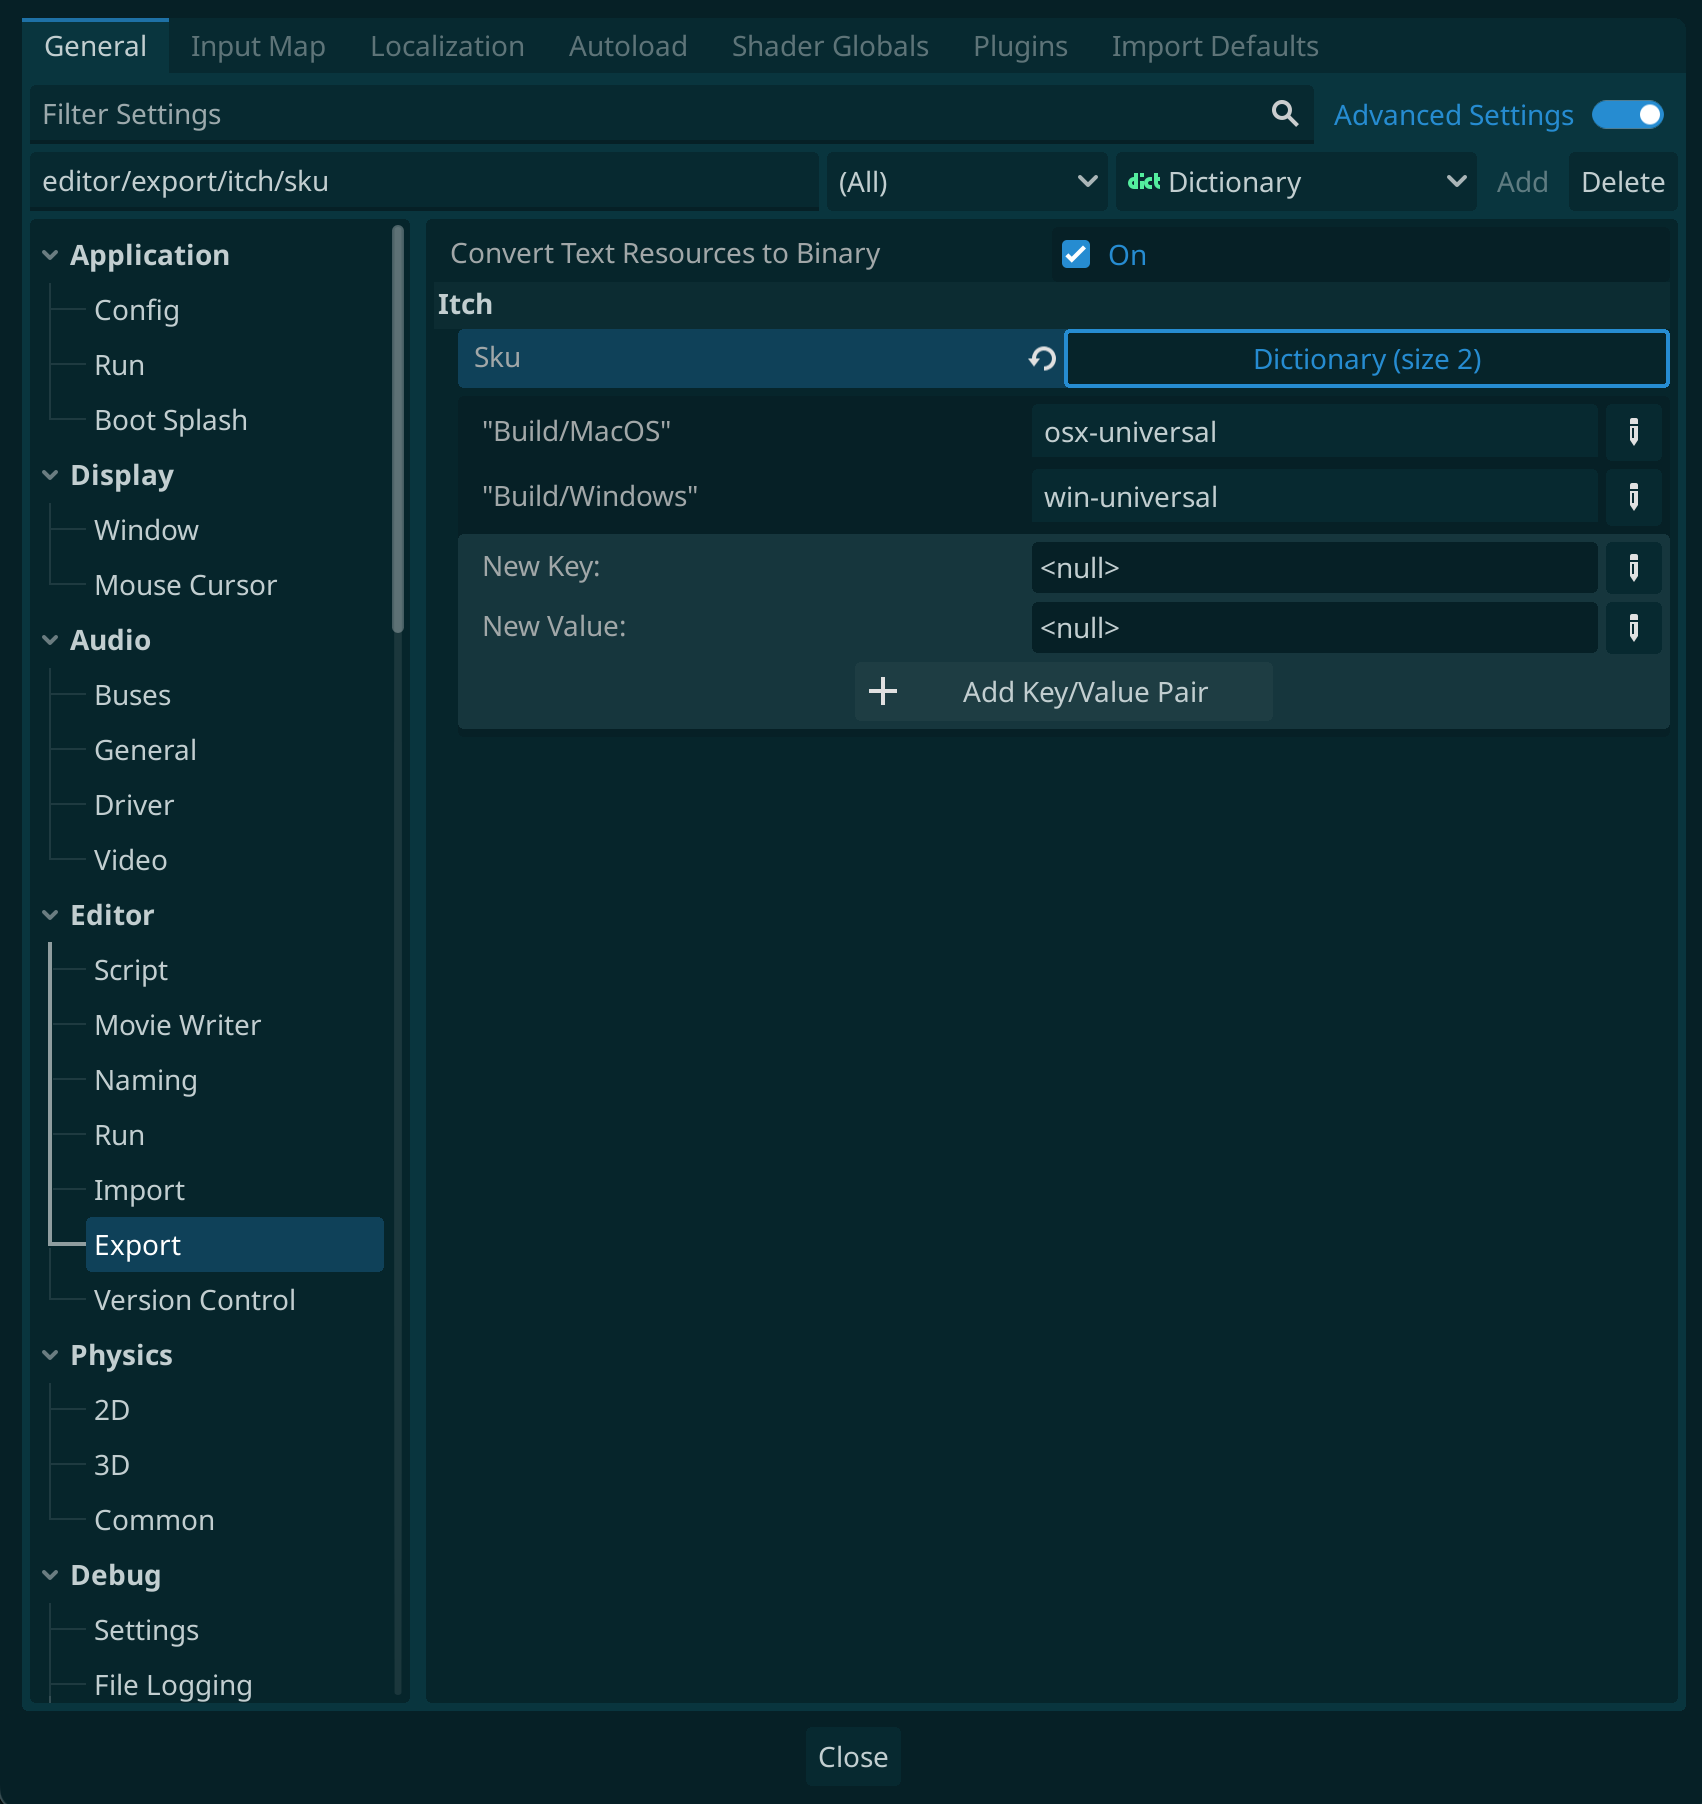Uncheck Convert Text Resources to Binary checkbox
The height and width of the screenshot is (1804, 1702).
pos(1076,254)
